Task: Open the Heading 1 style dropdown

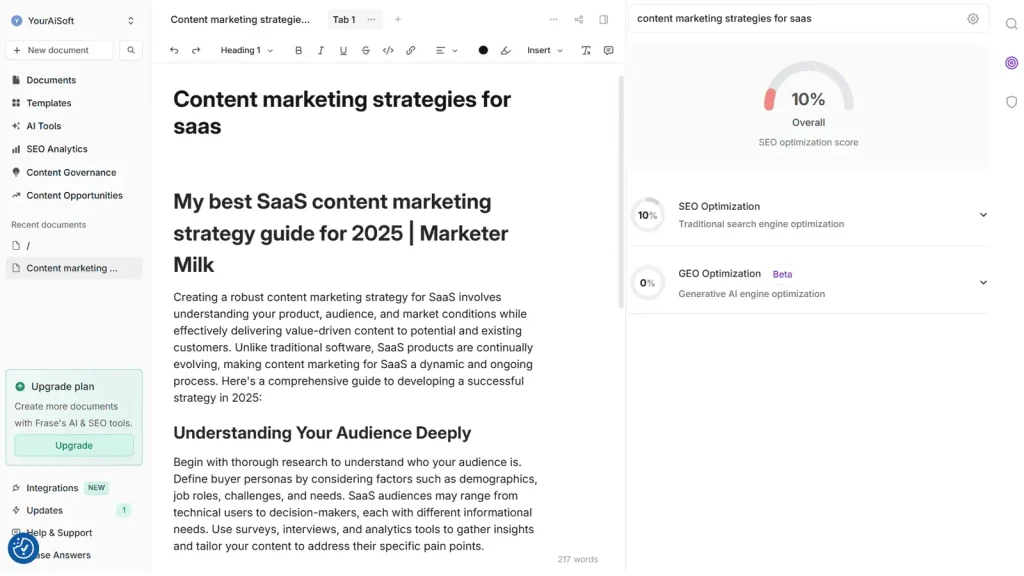Action: click(246, 50)
